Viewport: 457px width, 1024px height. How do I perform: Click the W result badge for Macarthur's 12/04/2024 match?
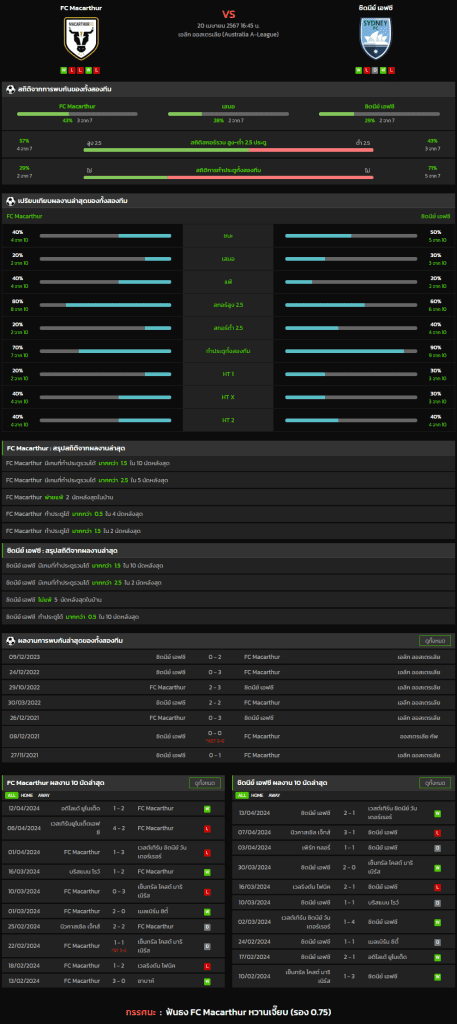(x=207, y=808)
